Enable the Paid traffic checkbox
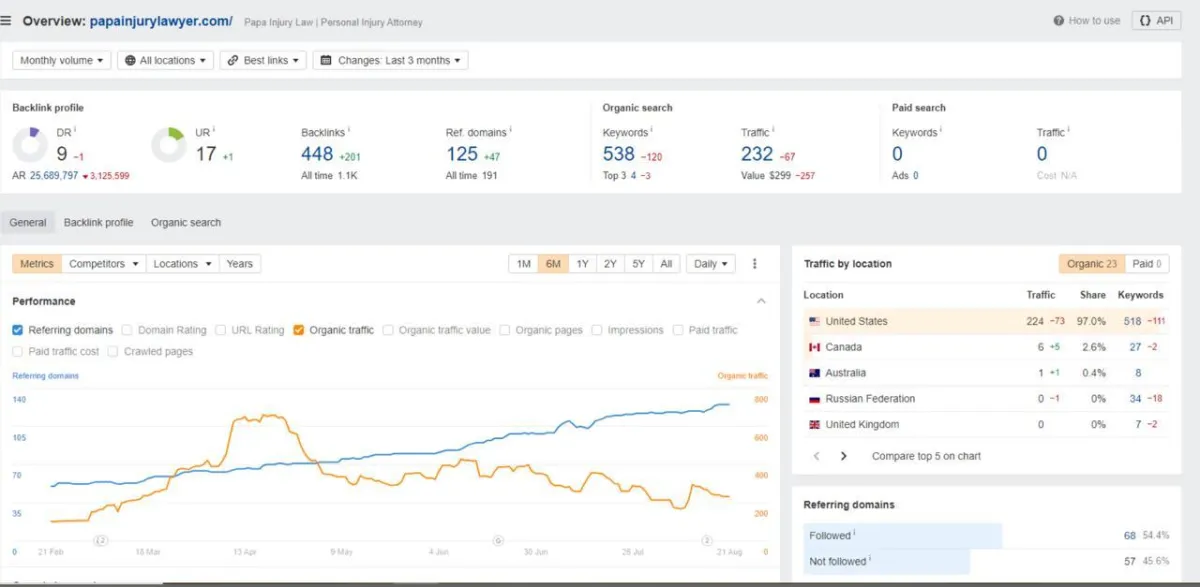The width and height of the screenshot is (1200, 587). point(678,330)
